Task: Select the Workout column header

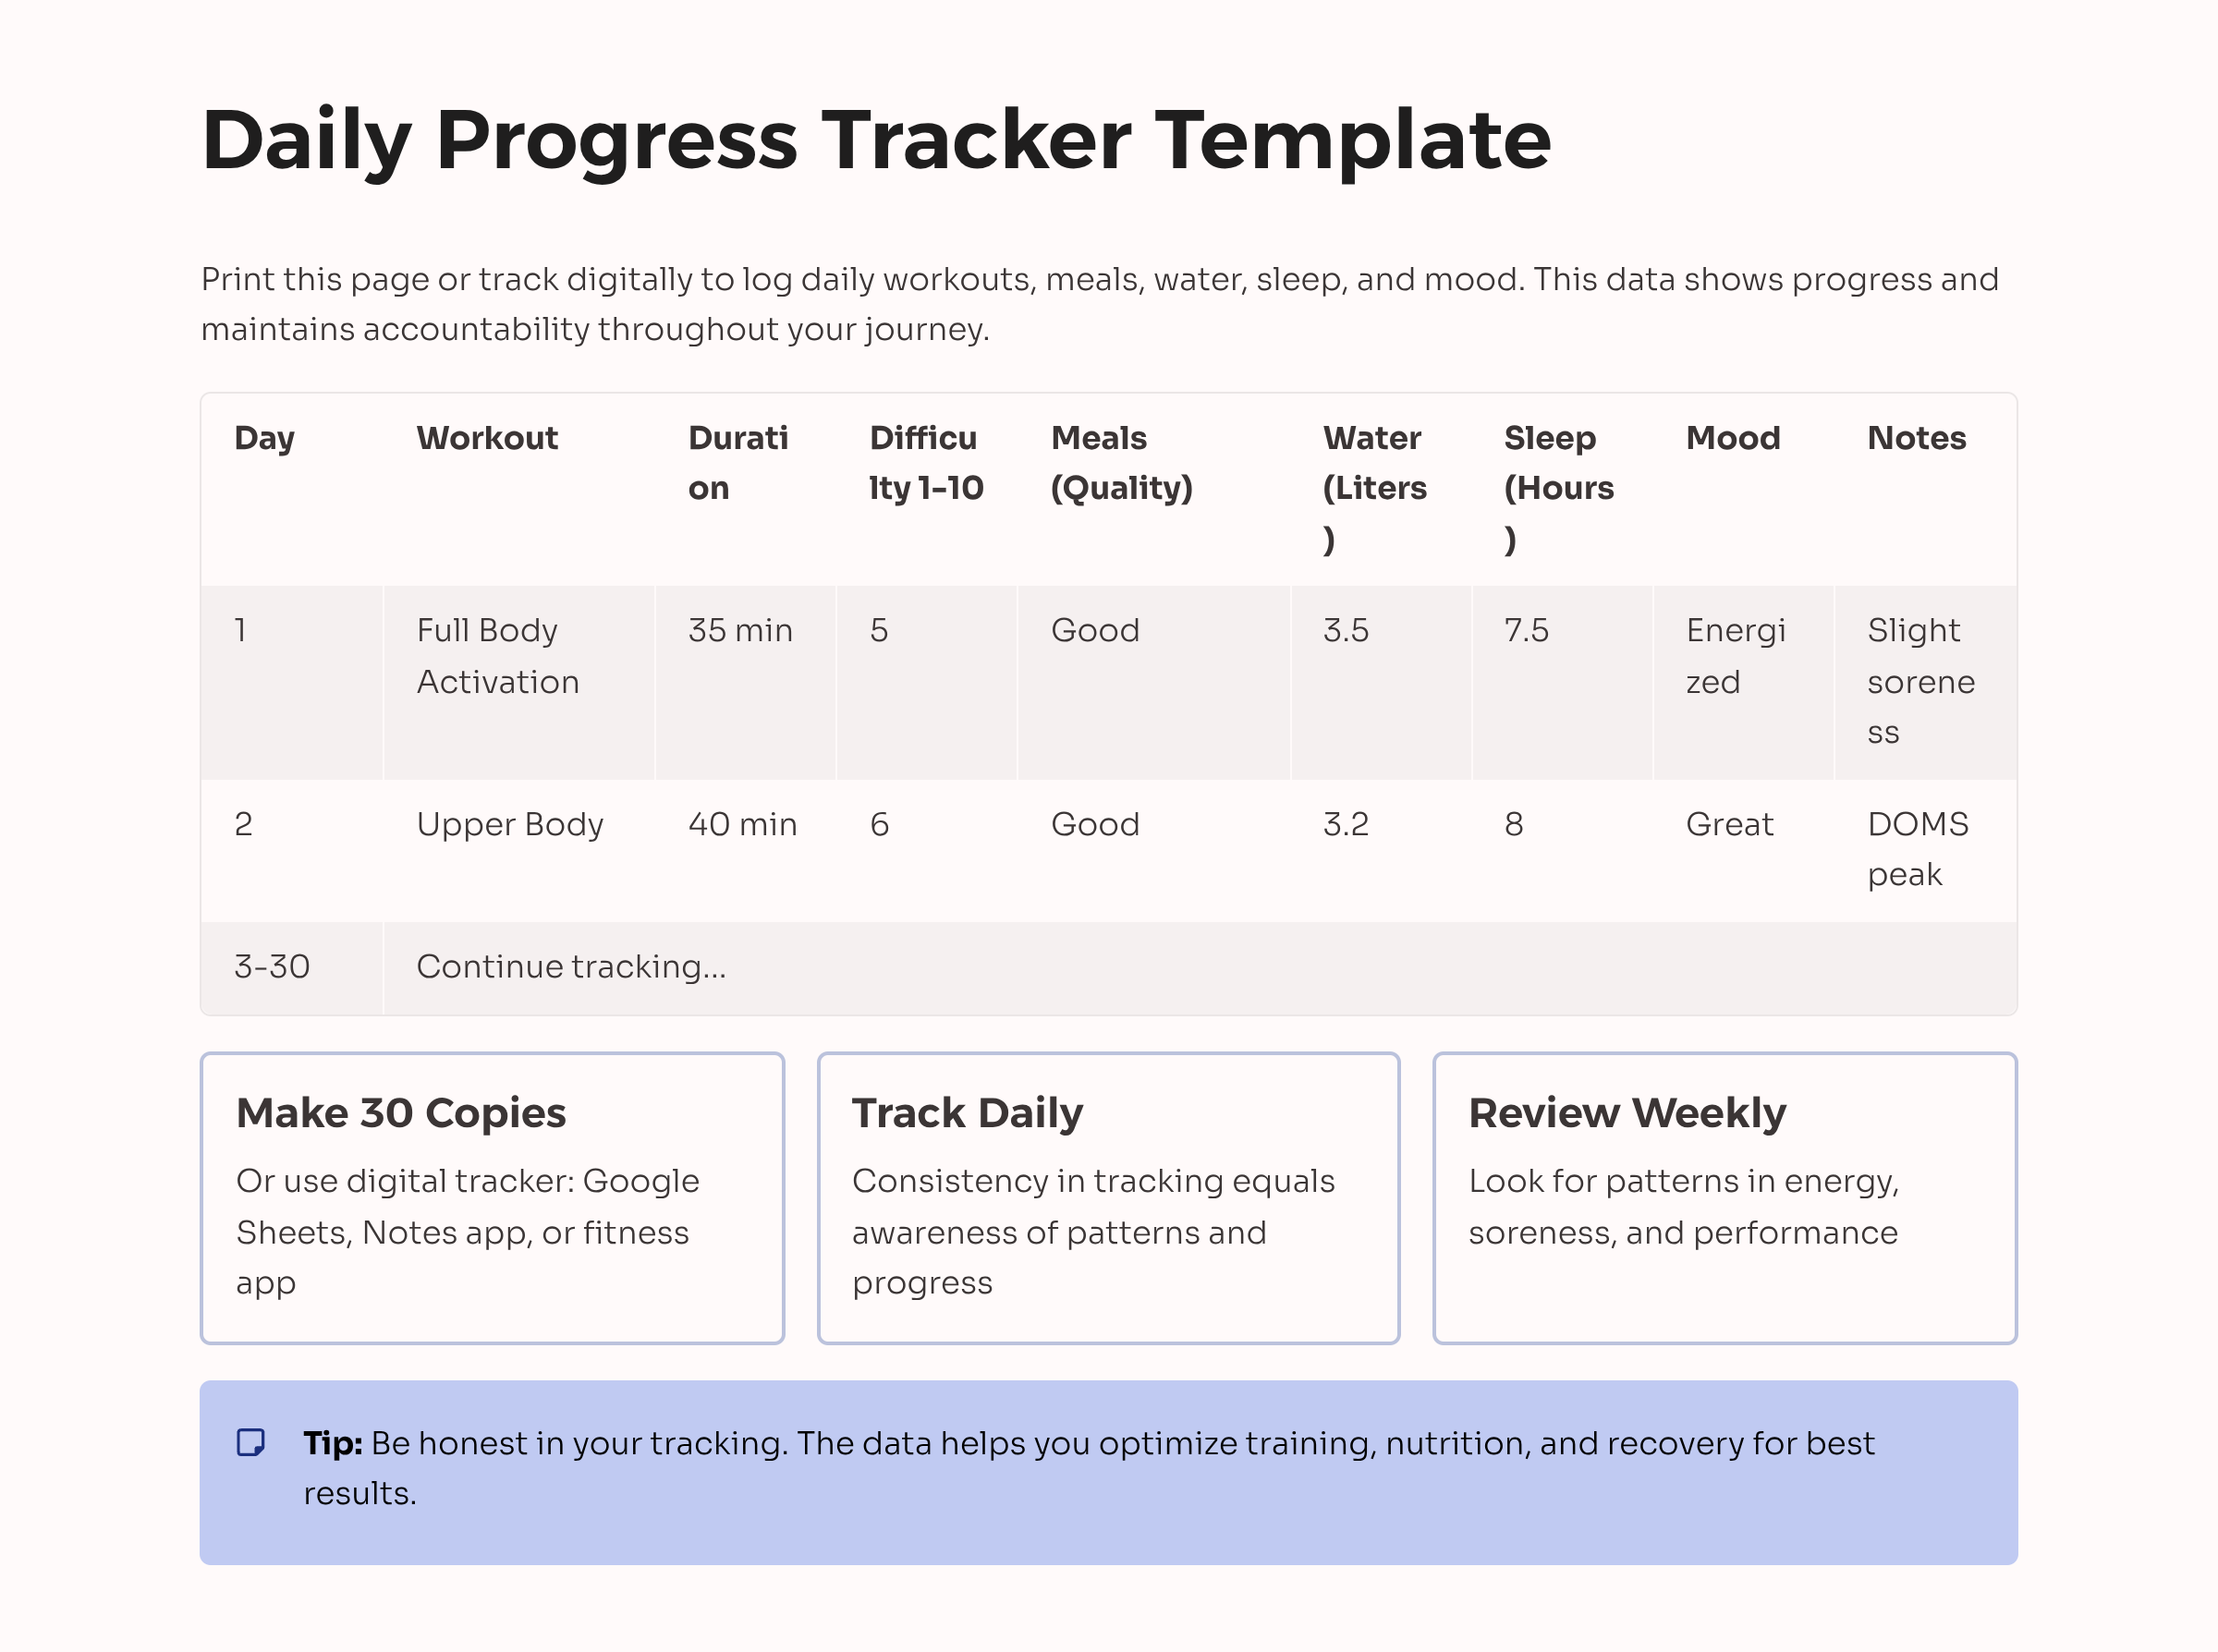Action: tap(487, 438)
